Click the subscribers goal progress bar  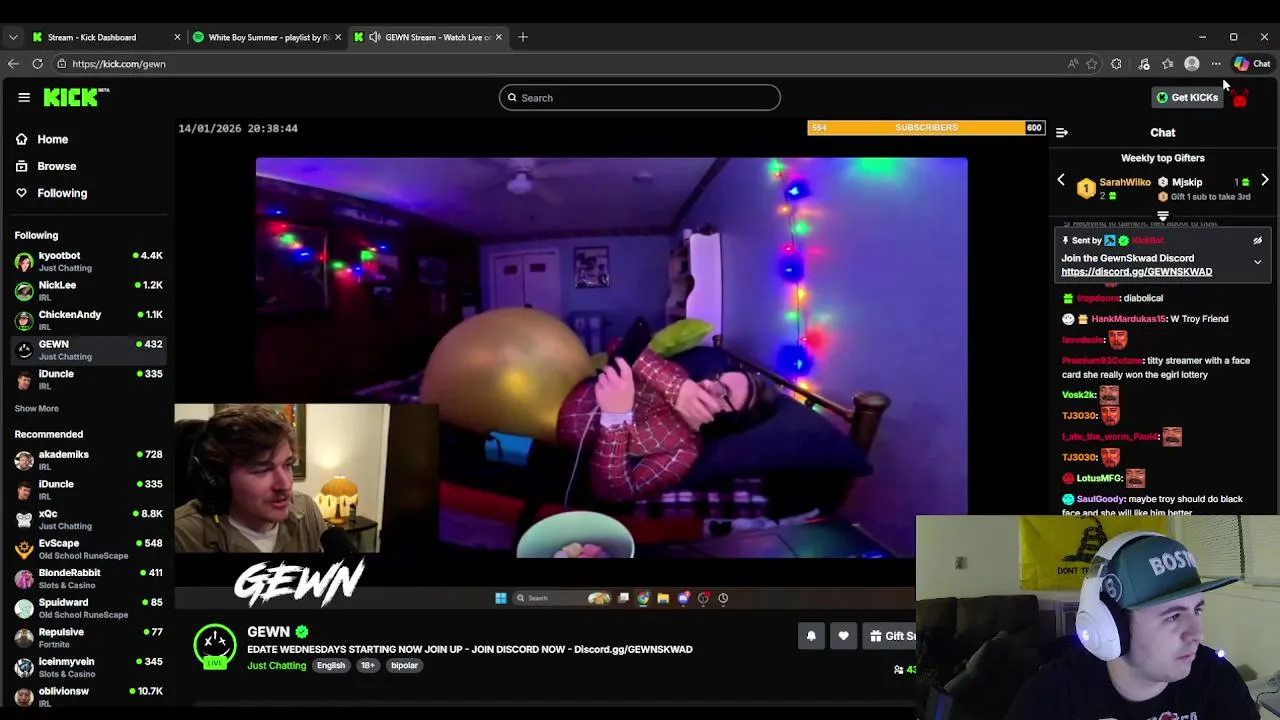pos(926,128)
